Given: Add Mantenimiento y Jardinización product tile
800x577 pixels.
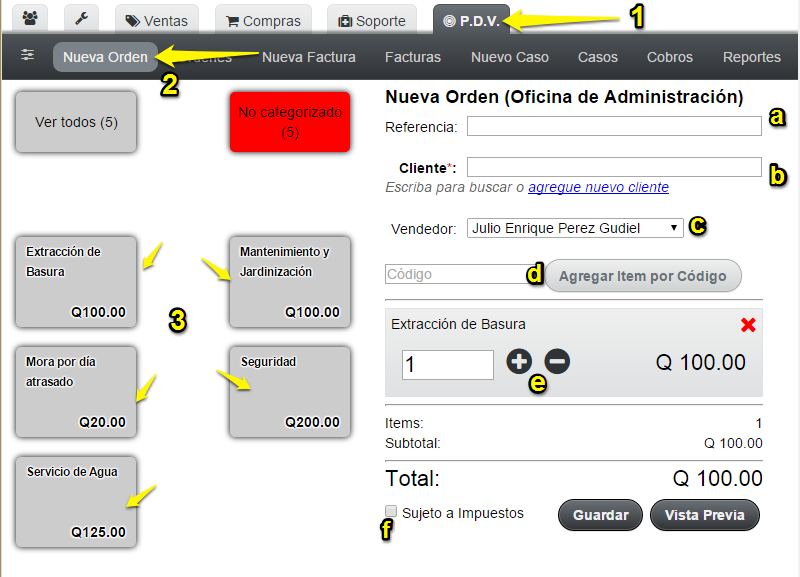Looking at the screenshot, I should (290, 282).
